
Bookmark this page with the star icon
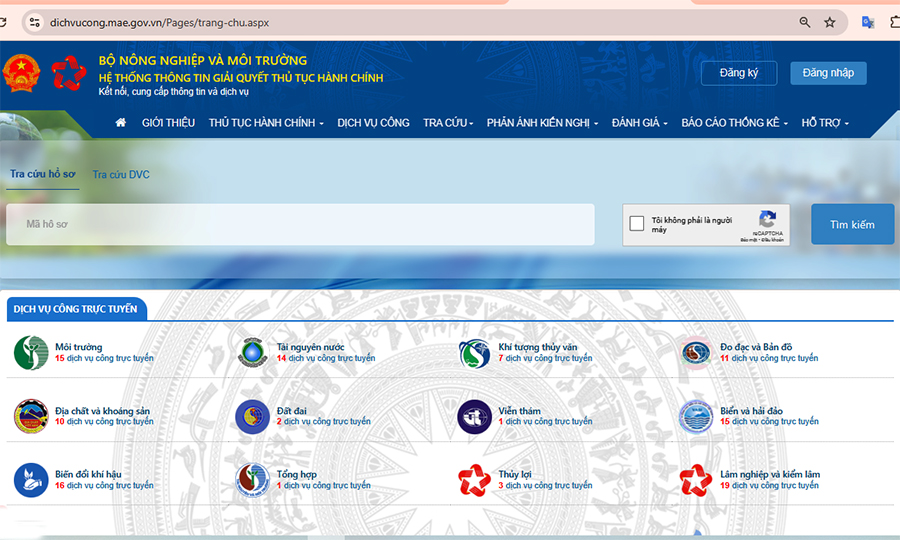pos(830,22)
